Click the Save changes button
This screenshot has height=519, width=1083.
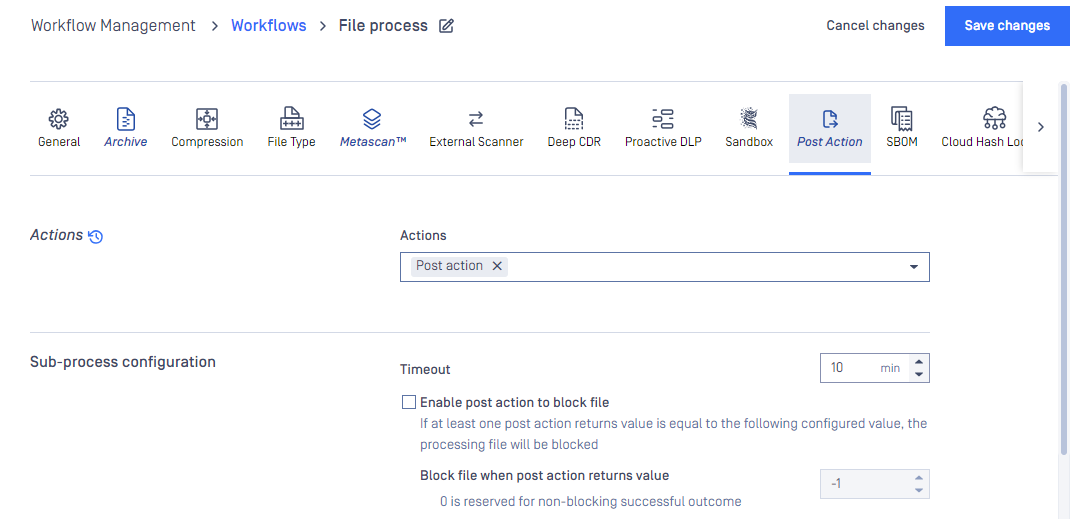tap(1007, 26)
